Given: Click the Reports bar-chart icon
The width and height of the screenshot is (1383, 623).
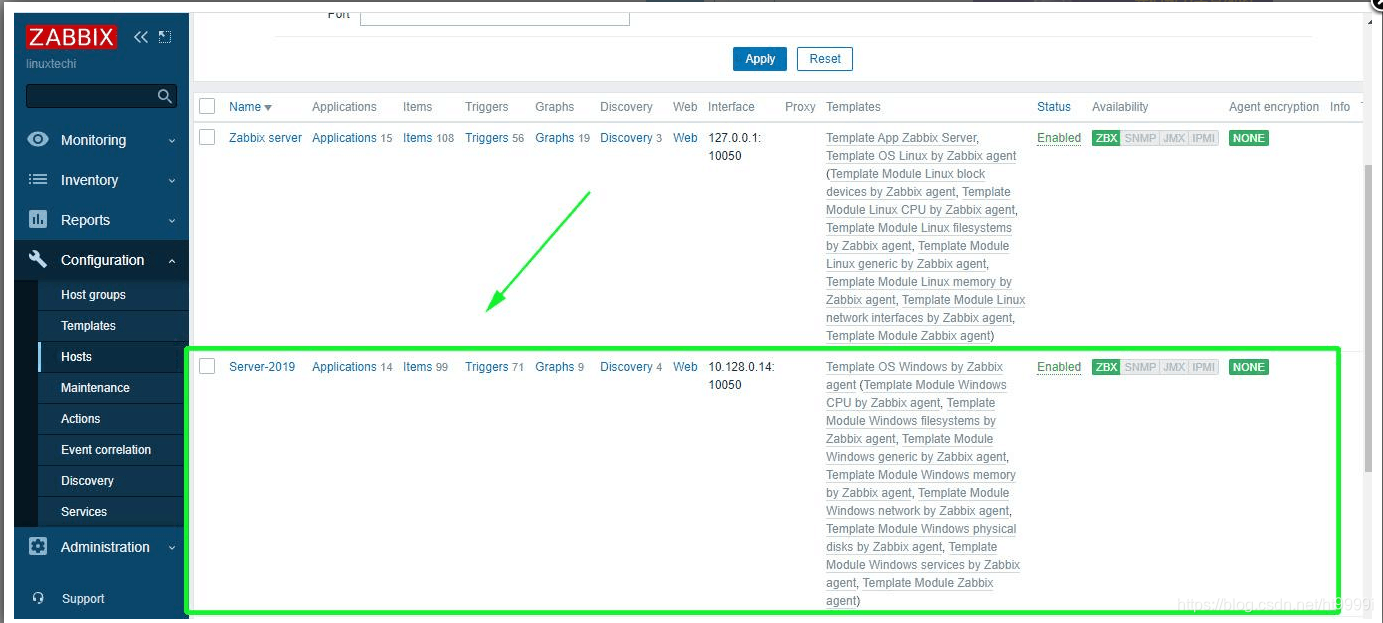Looking at the screenshot, I should (38, 219).
